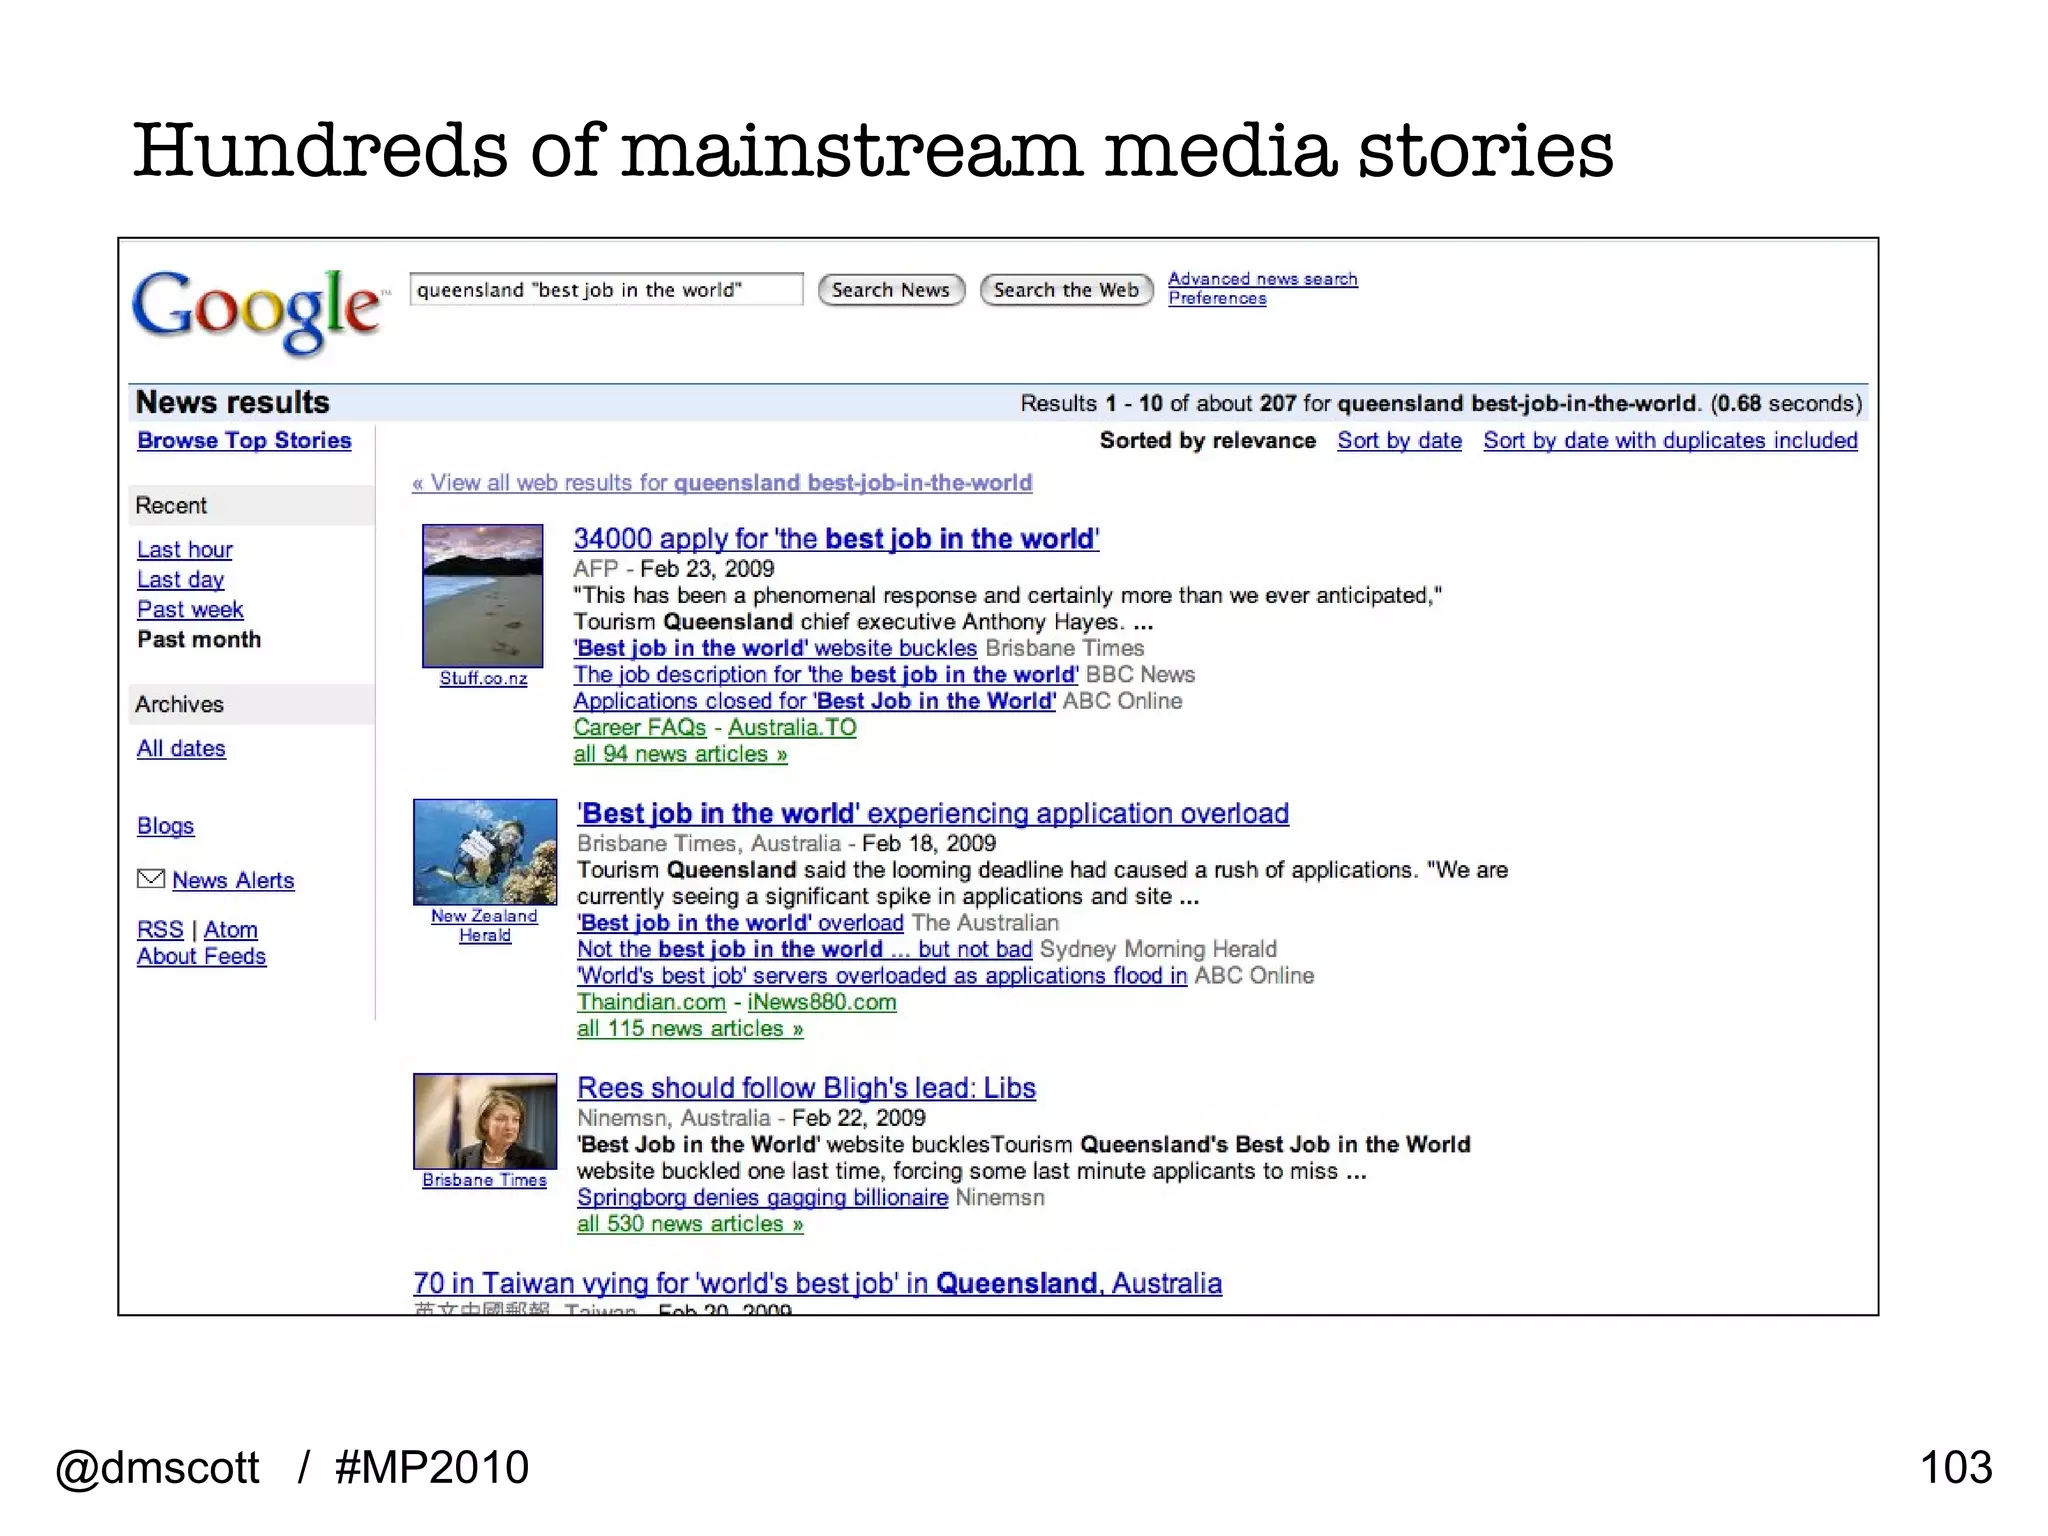This screenshot has height=1536, width=2048.
Task: Open the Stuff.co.nz source link
Action: [x=483, y=678]
